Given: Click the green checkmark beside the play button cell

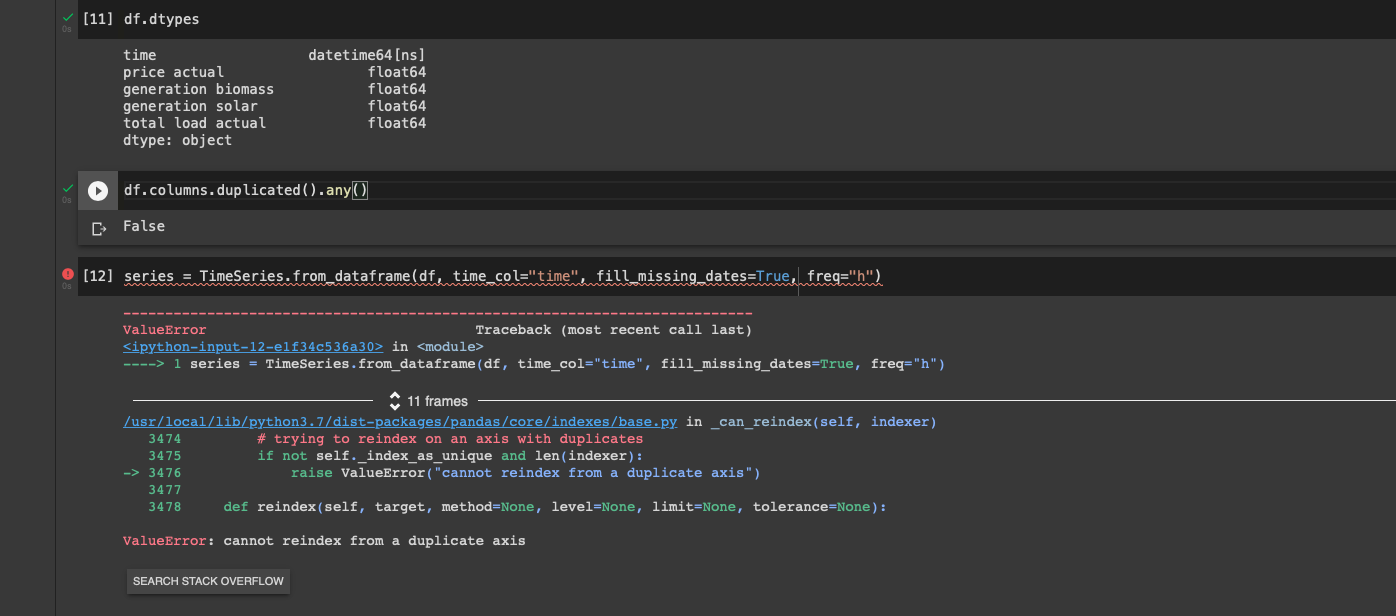Looking at the screenshot, I should tap(66, 186).
